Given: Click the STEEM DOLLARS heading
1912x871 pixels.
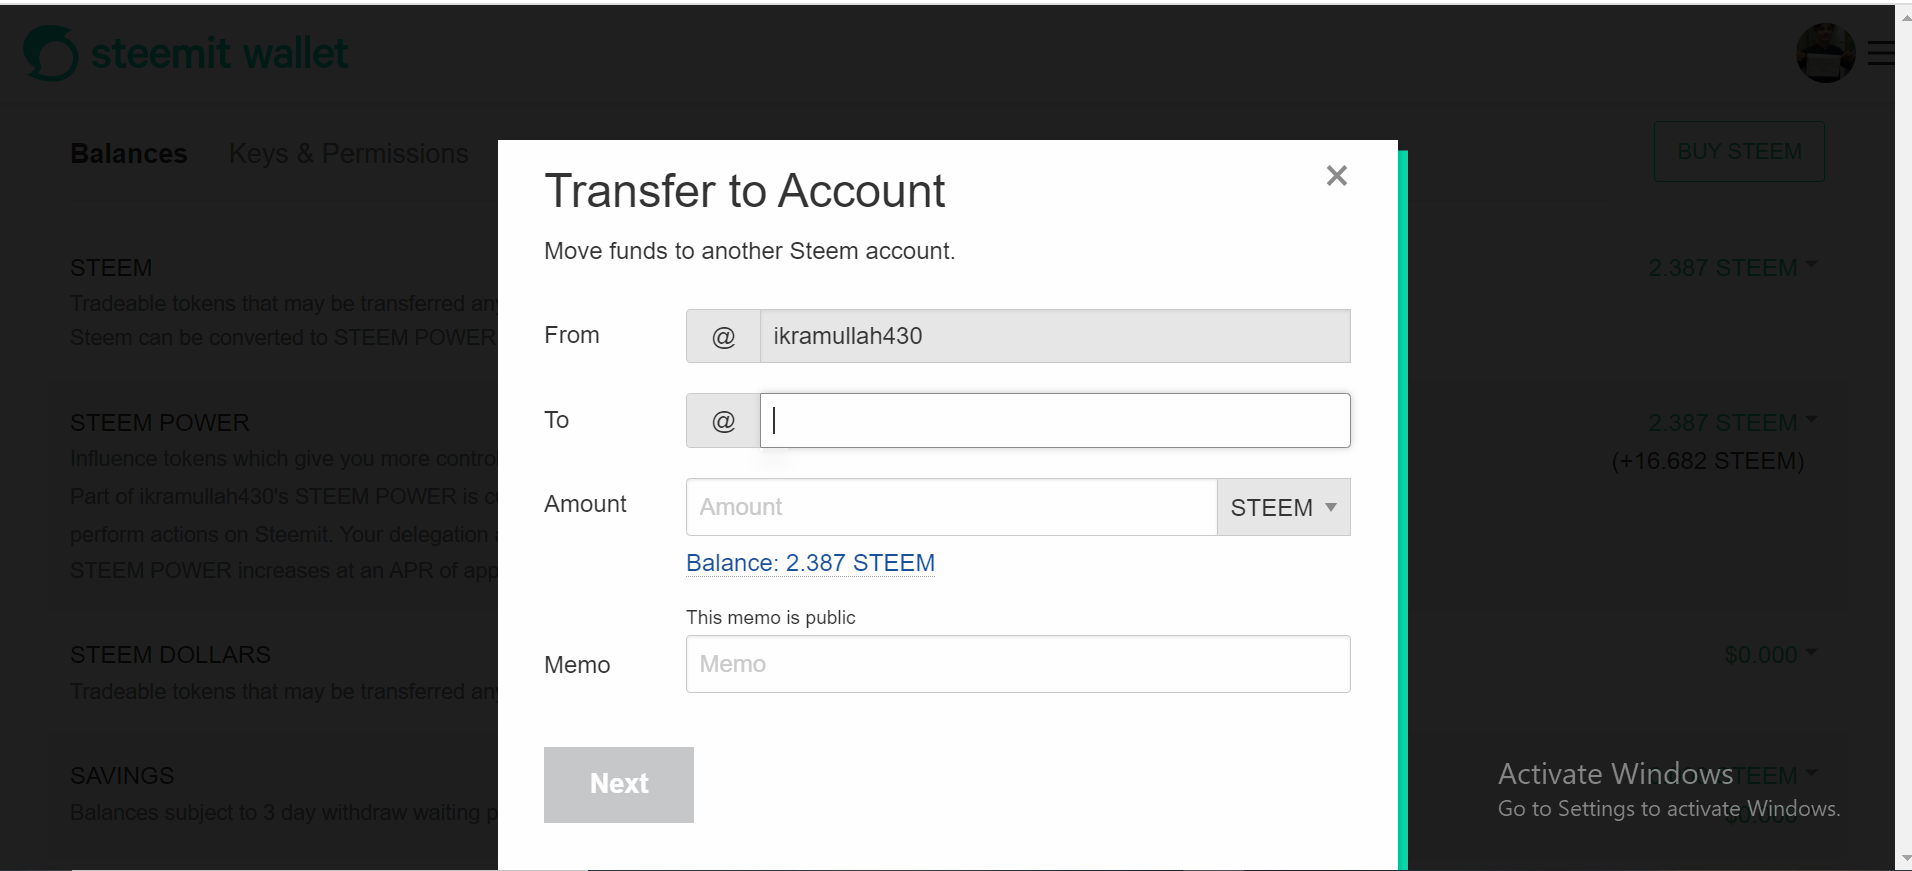Looking at the screenshot, I should [x=170, y=655].
